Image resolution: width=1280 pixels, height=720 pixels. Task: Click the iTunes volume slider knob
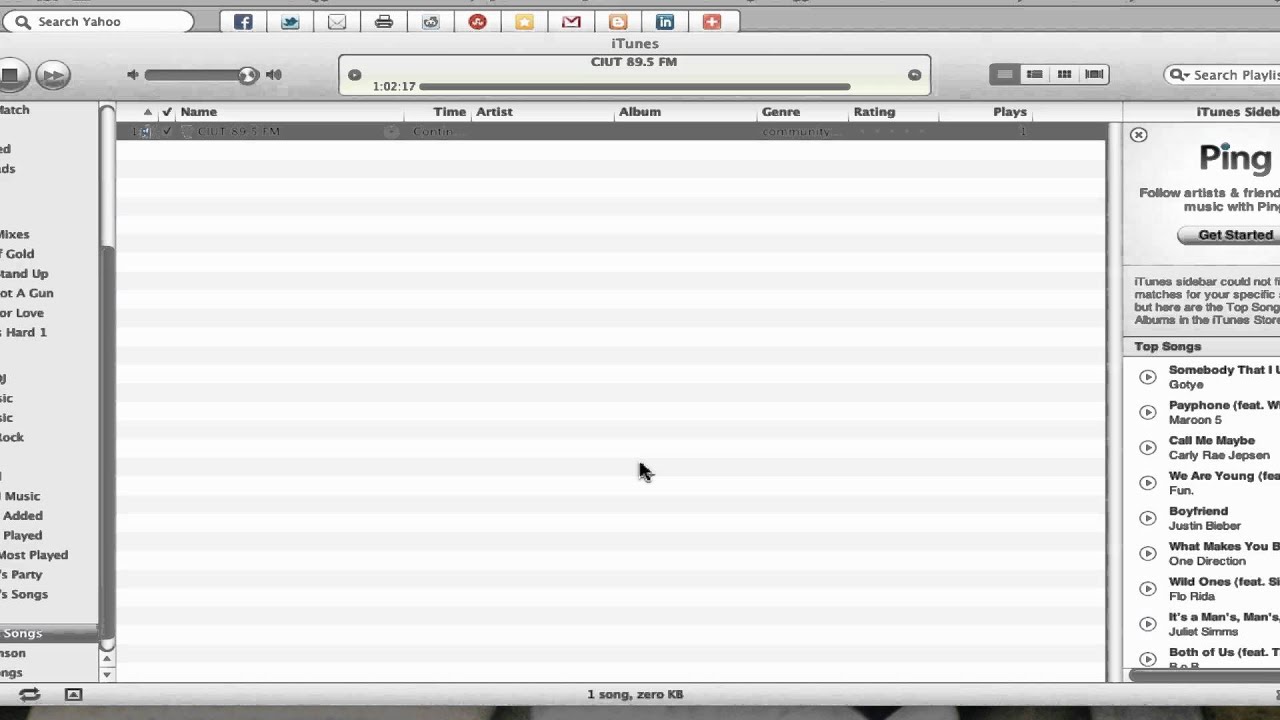point(247,74)
